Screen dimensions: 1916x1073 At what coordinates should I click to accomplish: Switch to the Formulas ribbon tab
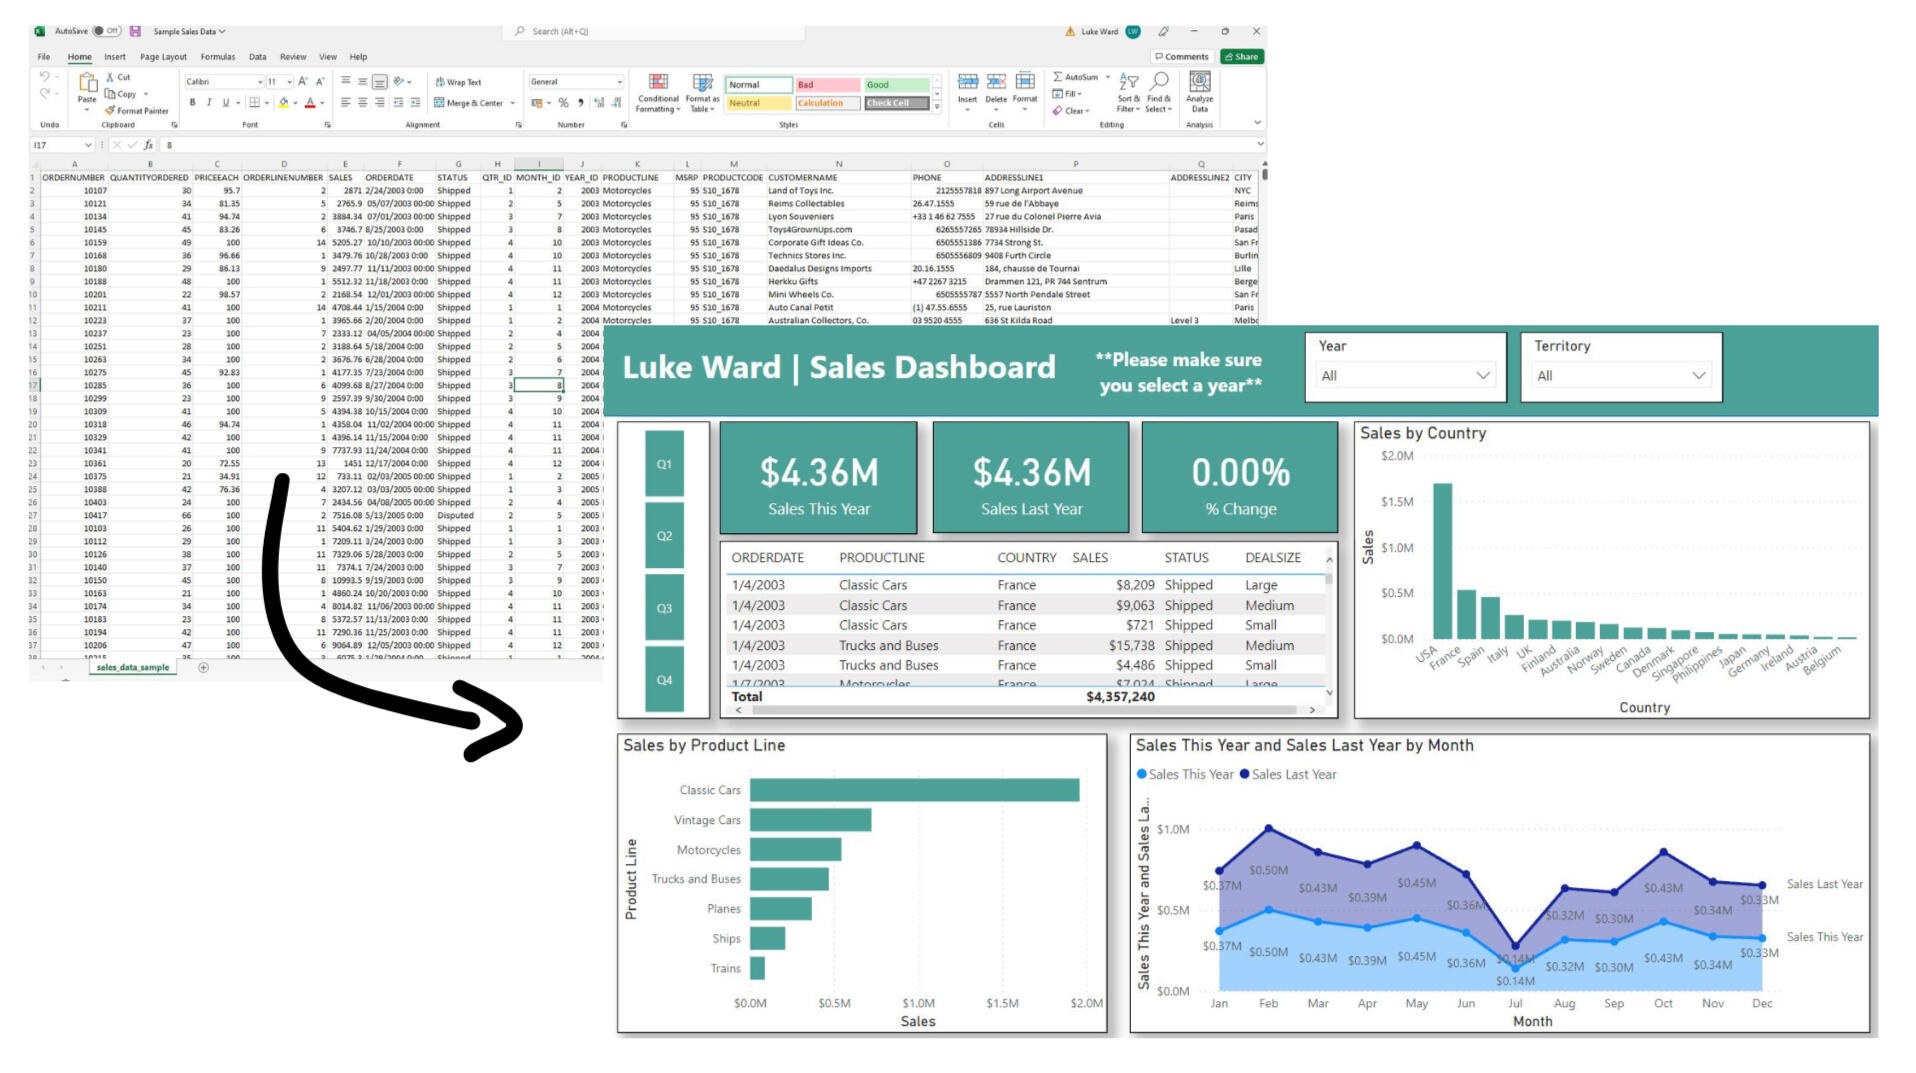[x=217, y=57]
